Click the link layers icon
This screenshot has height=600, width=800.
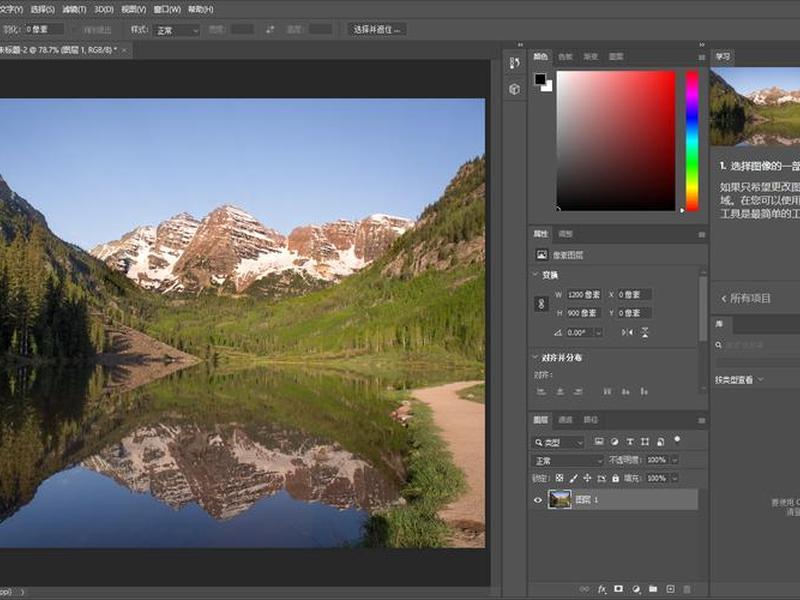pyautogui.click(x=584, y=589)
